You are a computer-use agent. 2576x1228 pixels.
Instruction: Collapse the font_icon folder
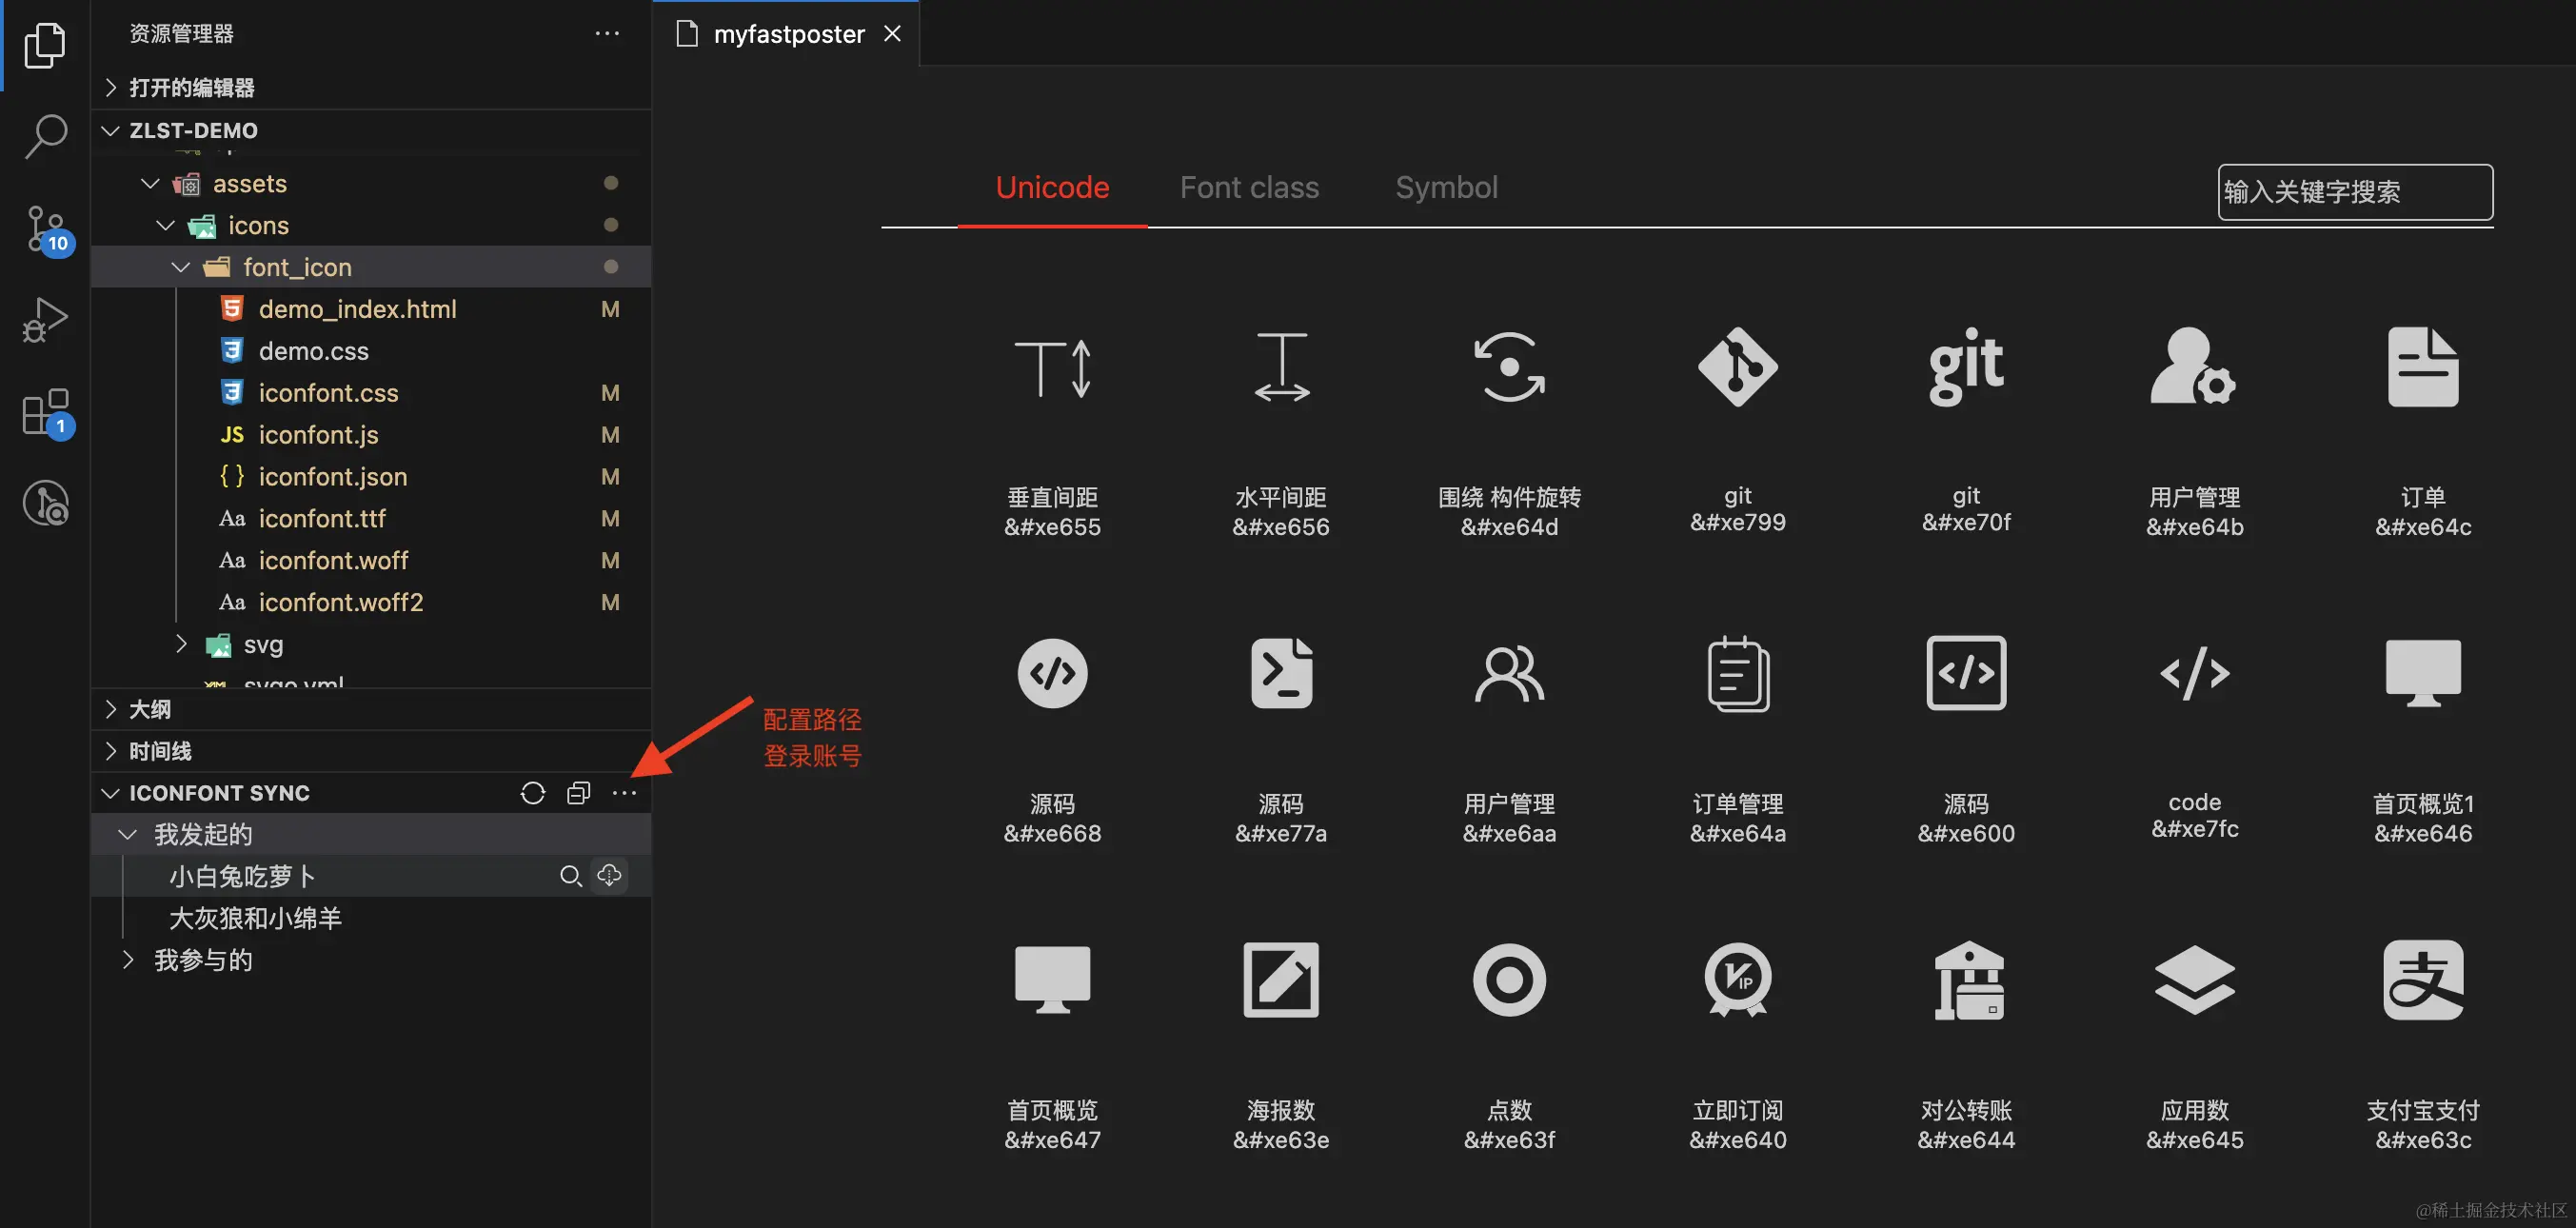click(181, 266)
